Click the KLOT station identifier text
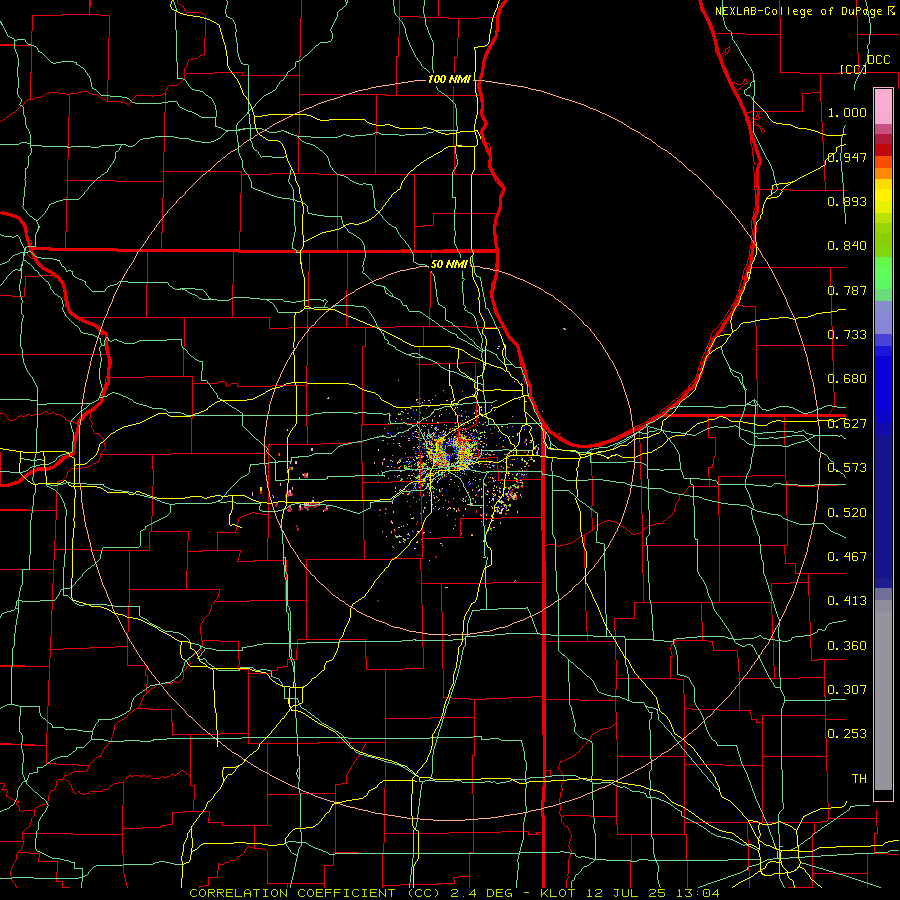The height and width of the screenshot is (900, 900). (x=557, y=893)
